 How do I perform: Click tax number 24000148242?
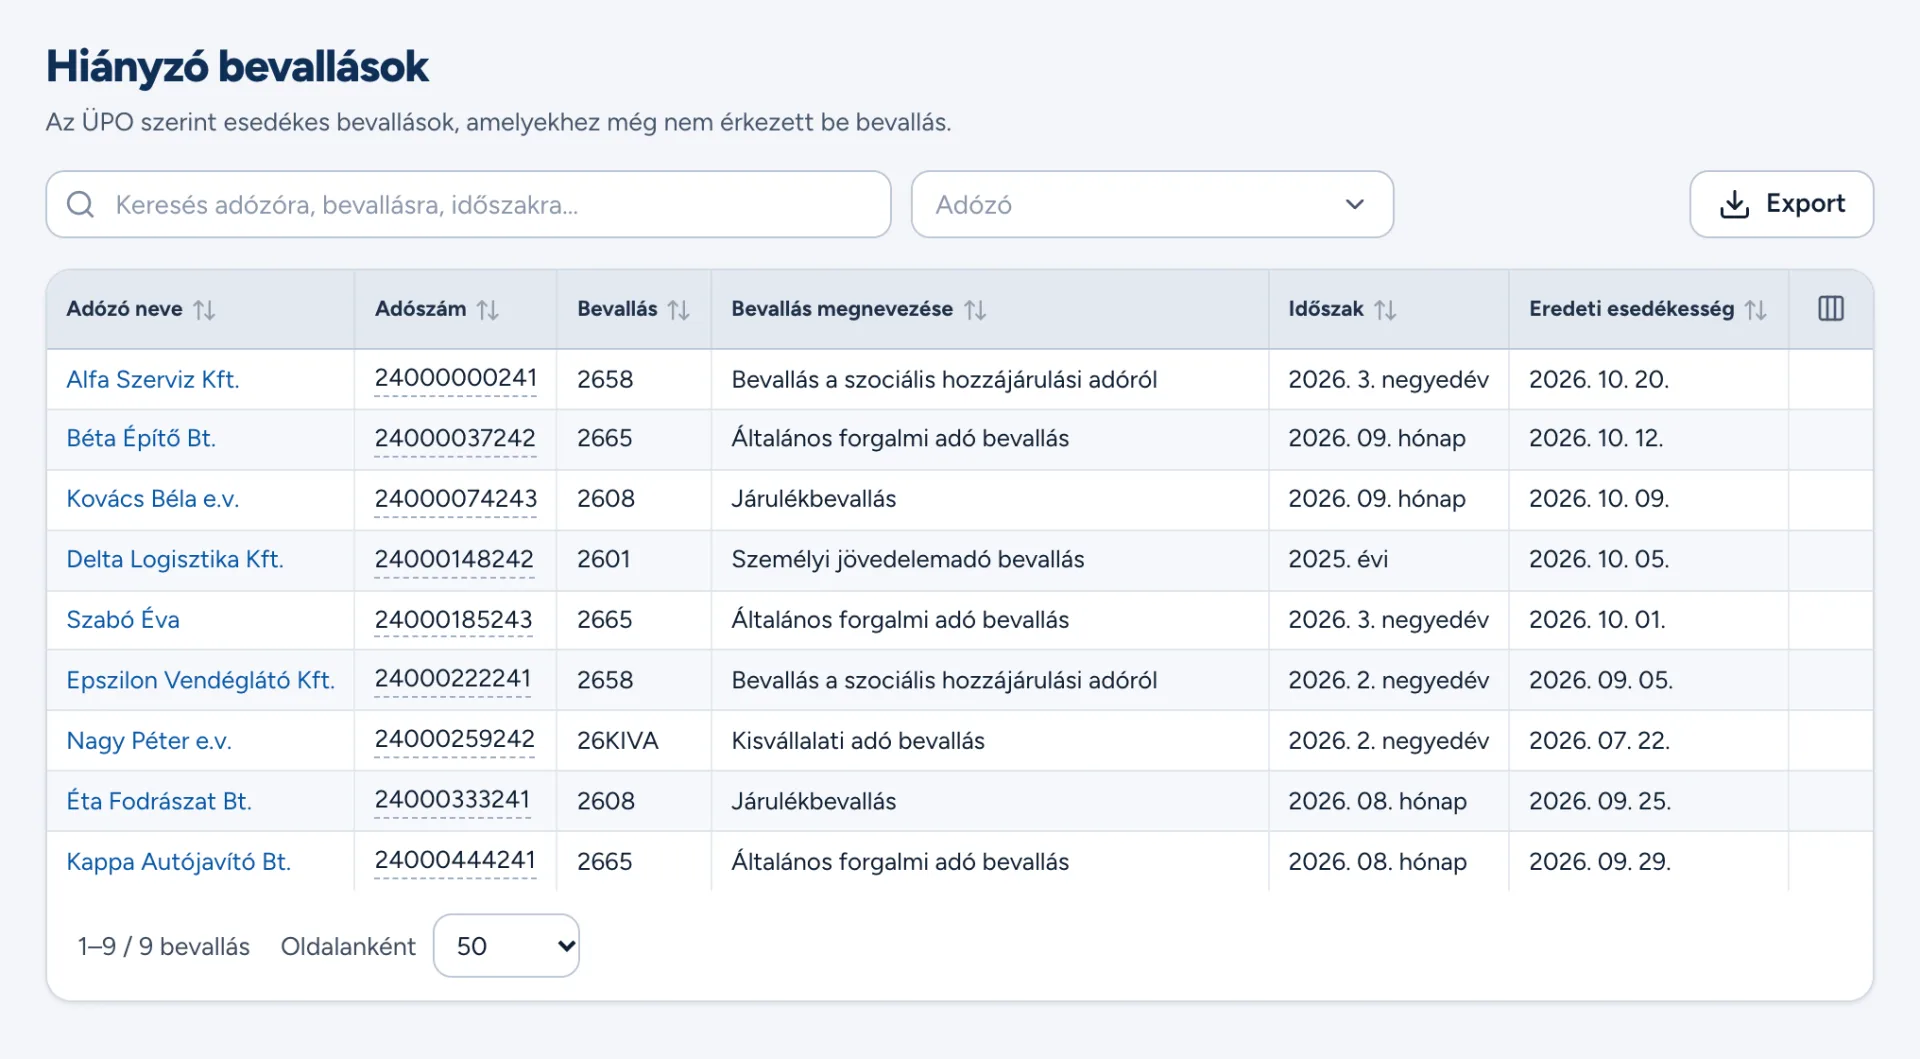454,559
